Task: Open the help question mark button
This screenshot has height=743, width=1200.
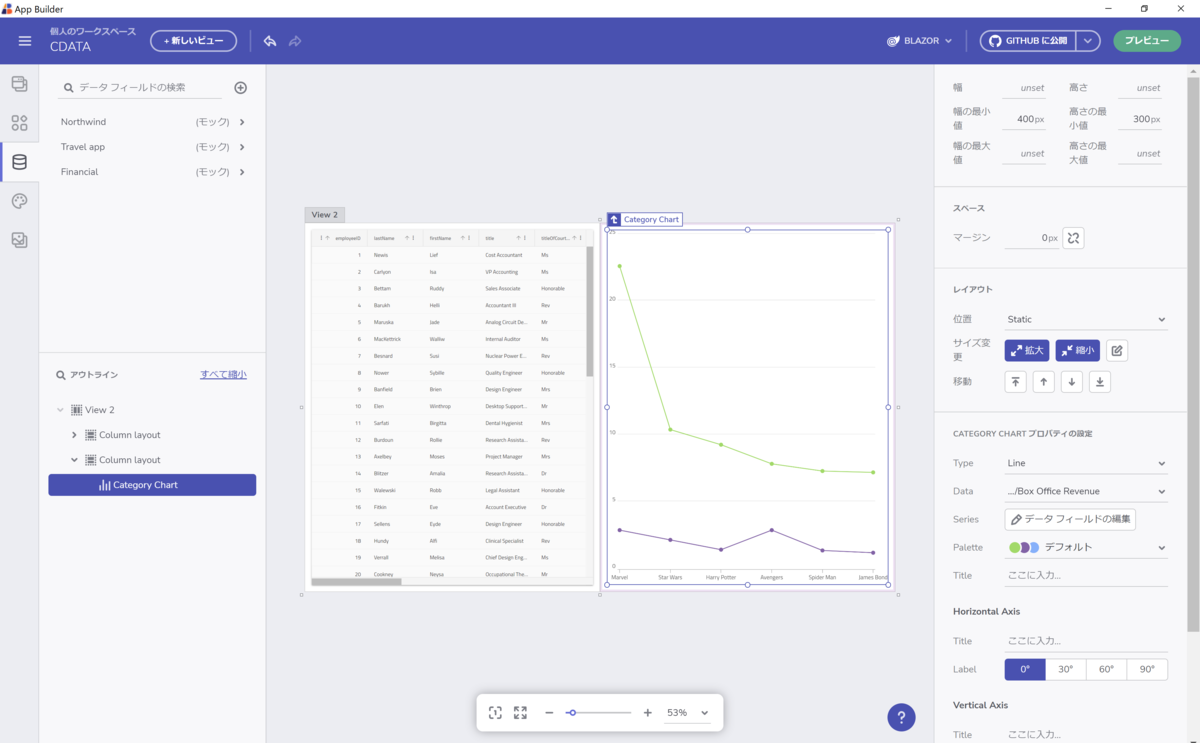Action: point(901,717)
